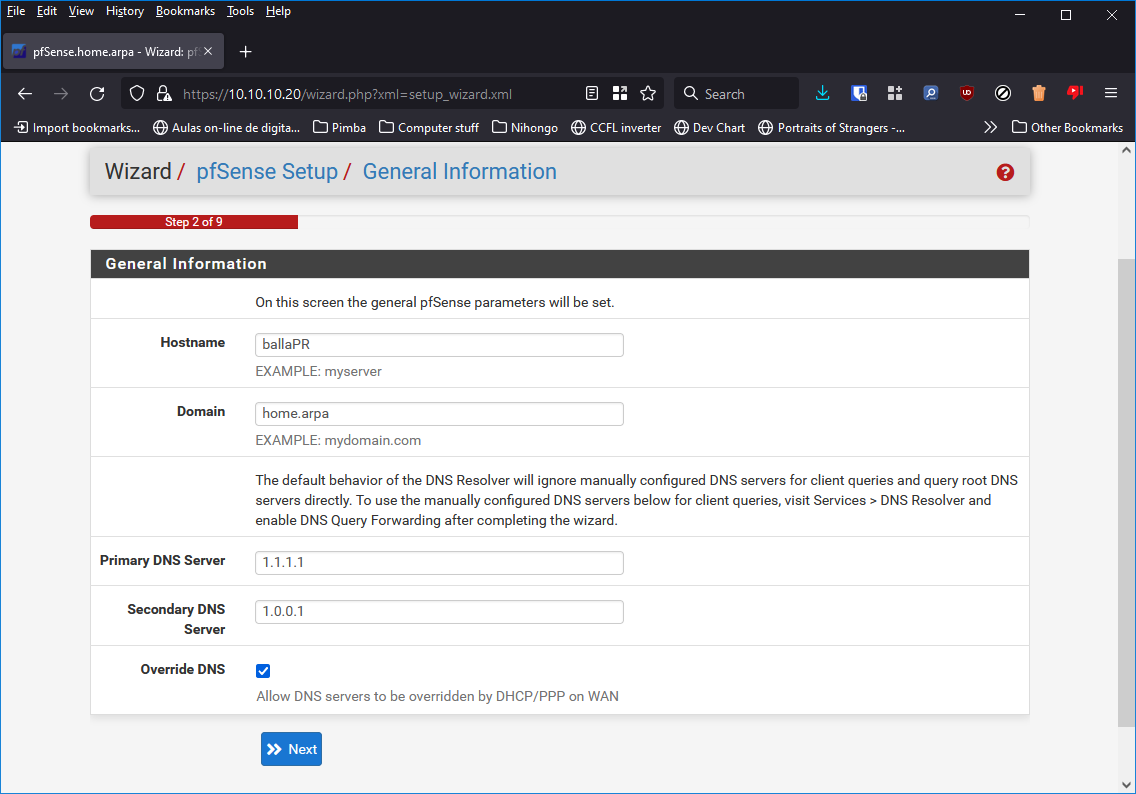Toggle reader view icon in address bar
This screenshot has height=794, width=1136.
tap(592, 93)
